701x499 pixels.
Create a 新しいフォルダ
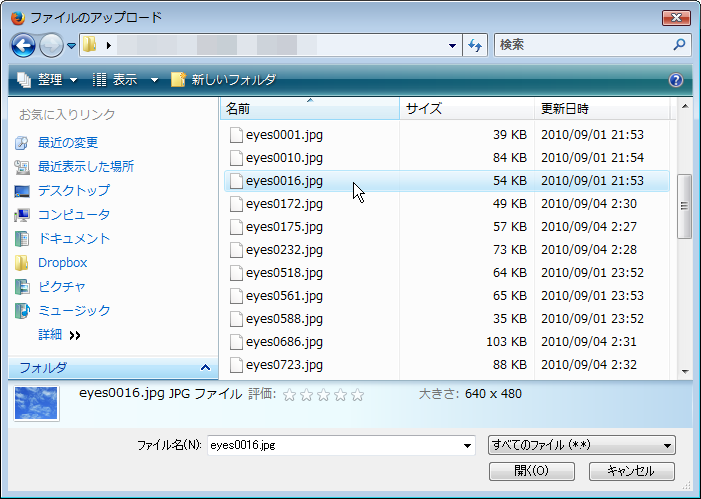point(224,80)
